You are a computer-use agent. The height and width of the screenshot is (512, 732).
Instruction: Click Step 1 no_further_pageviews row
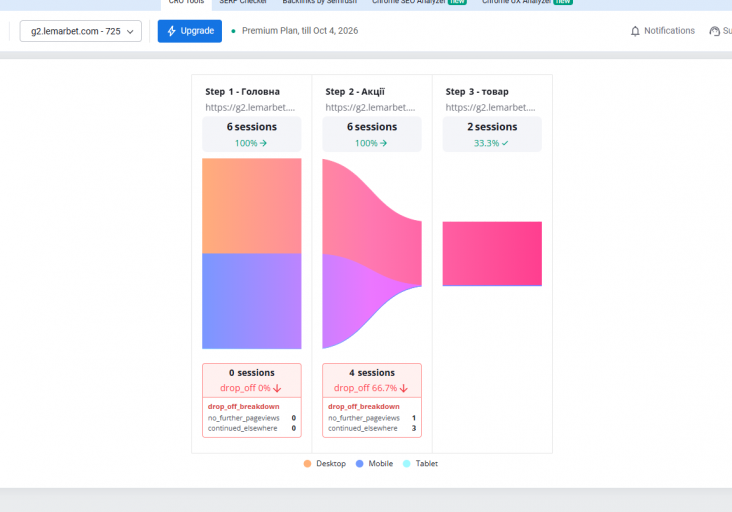(252, 418)
